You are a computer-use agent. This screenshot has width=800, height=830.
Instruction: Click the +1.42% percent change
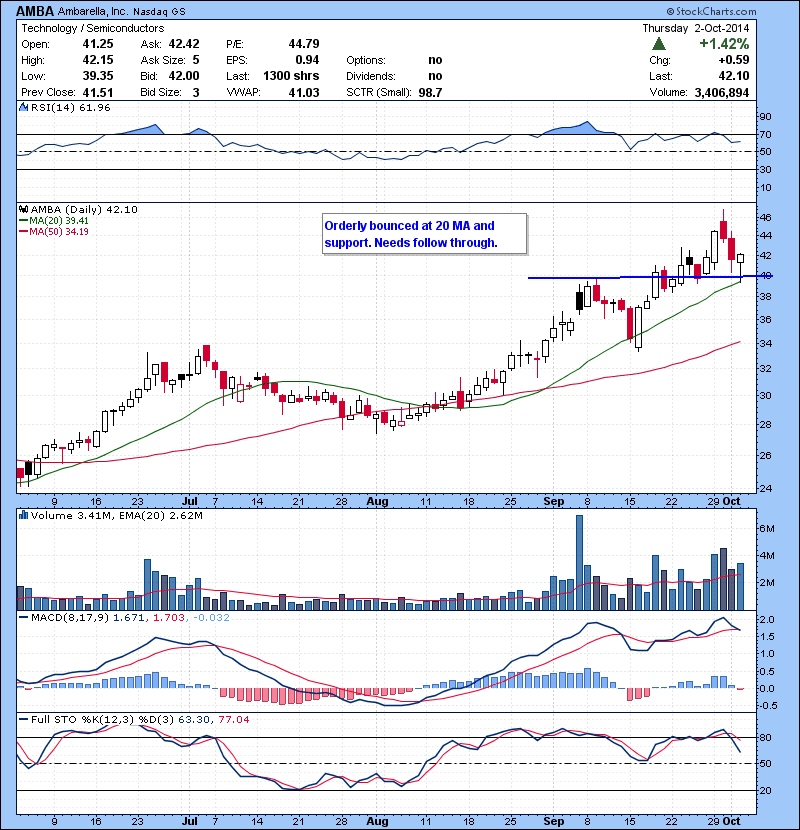[724, 43]
